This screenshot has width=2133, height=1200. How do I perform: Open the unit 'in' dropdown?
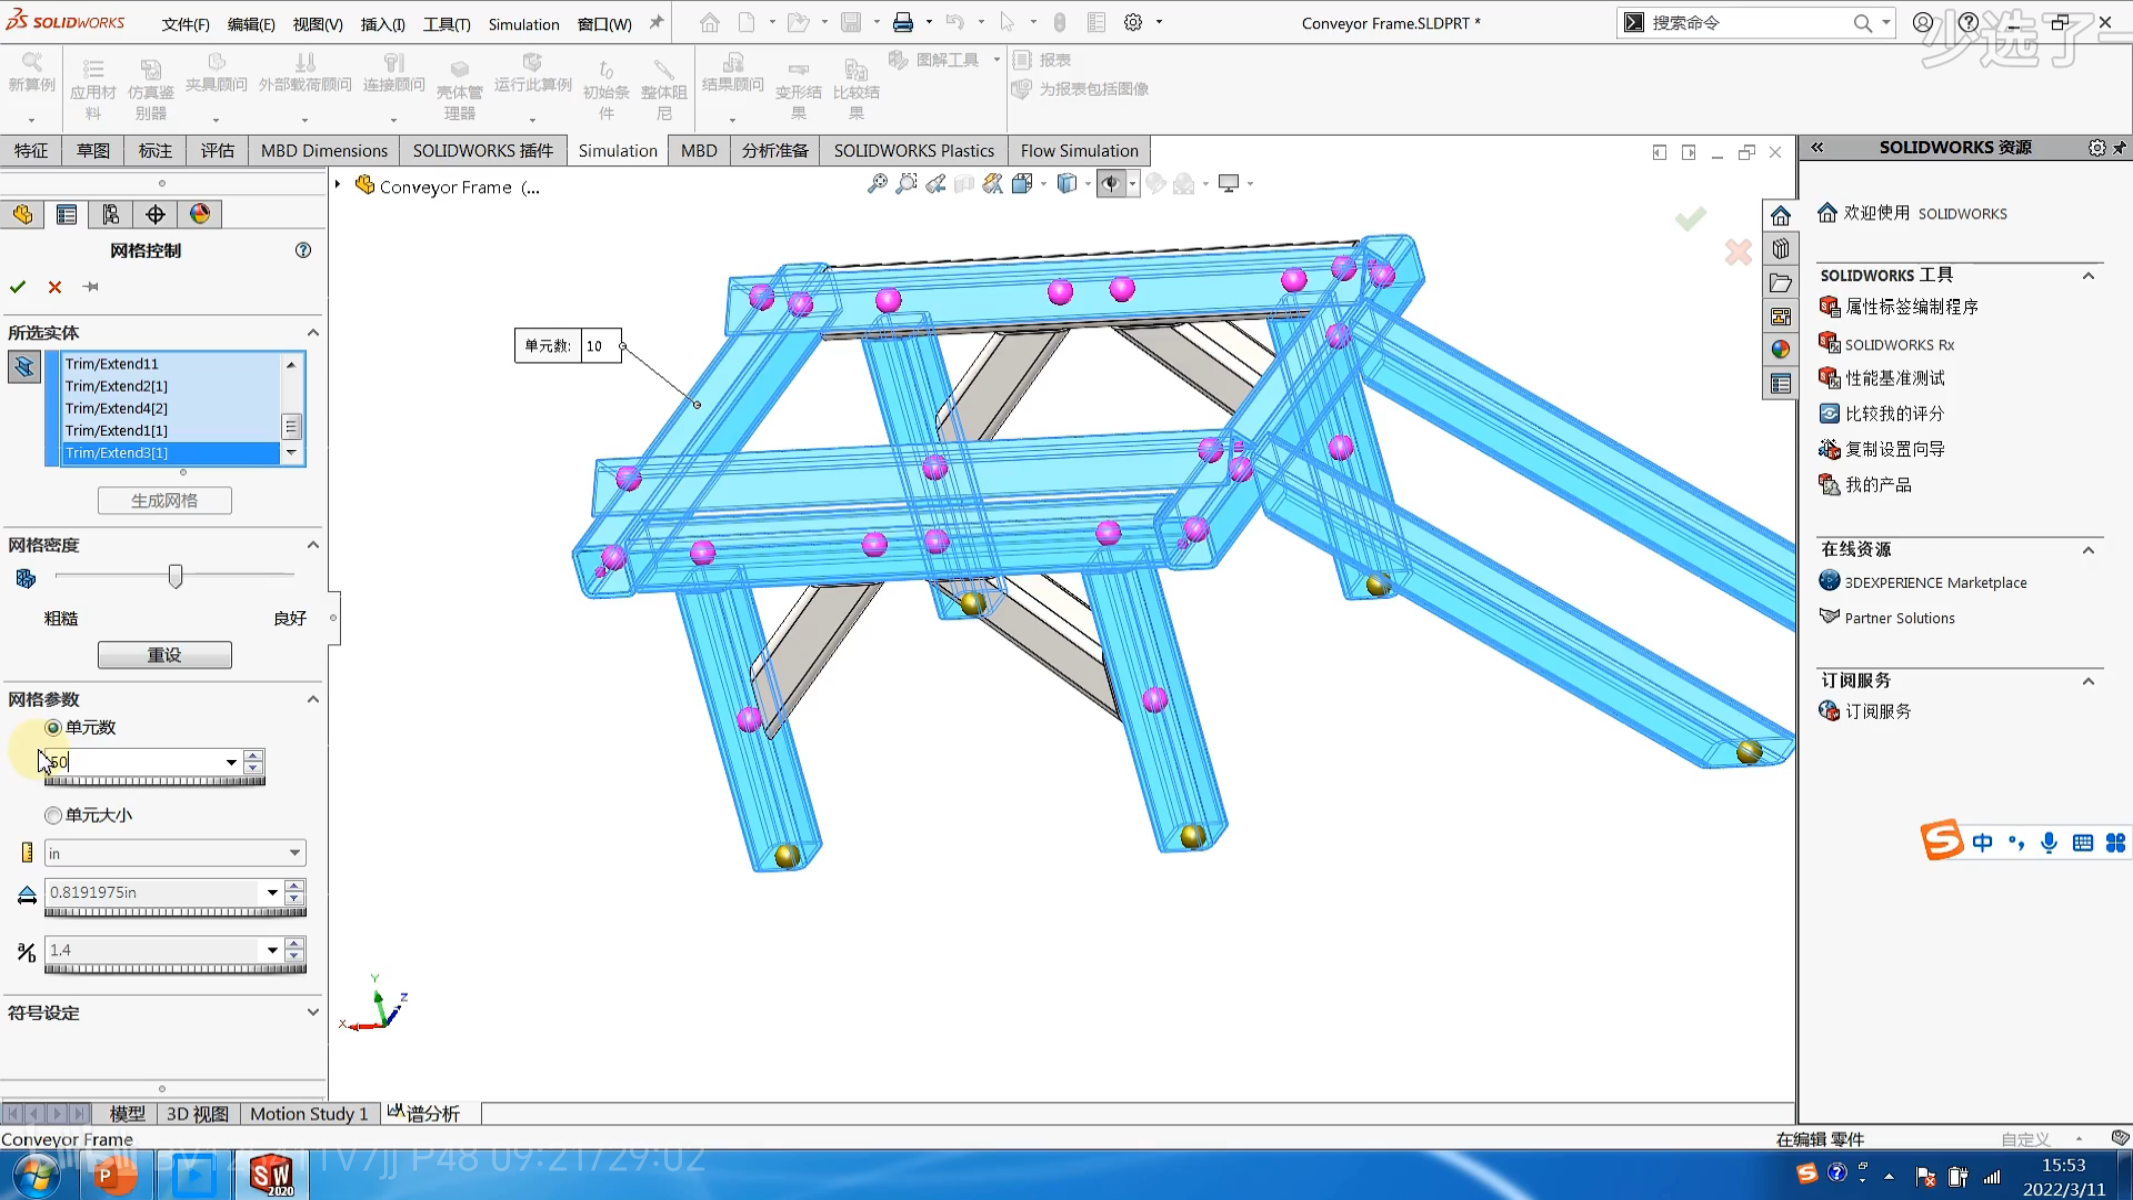[x=295, y=853]
